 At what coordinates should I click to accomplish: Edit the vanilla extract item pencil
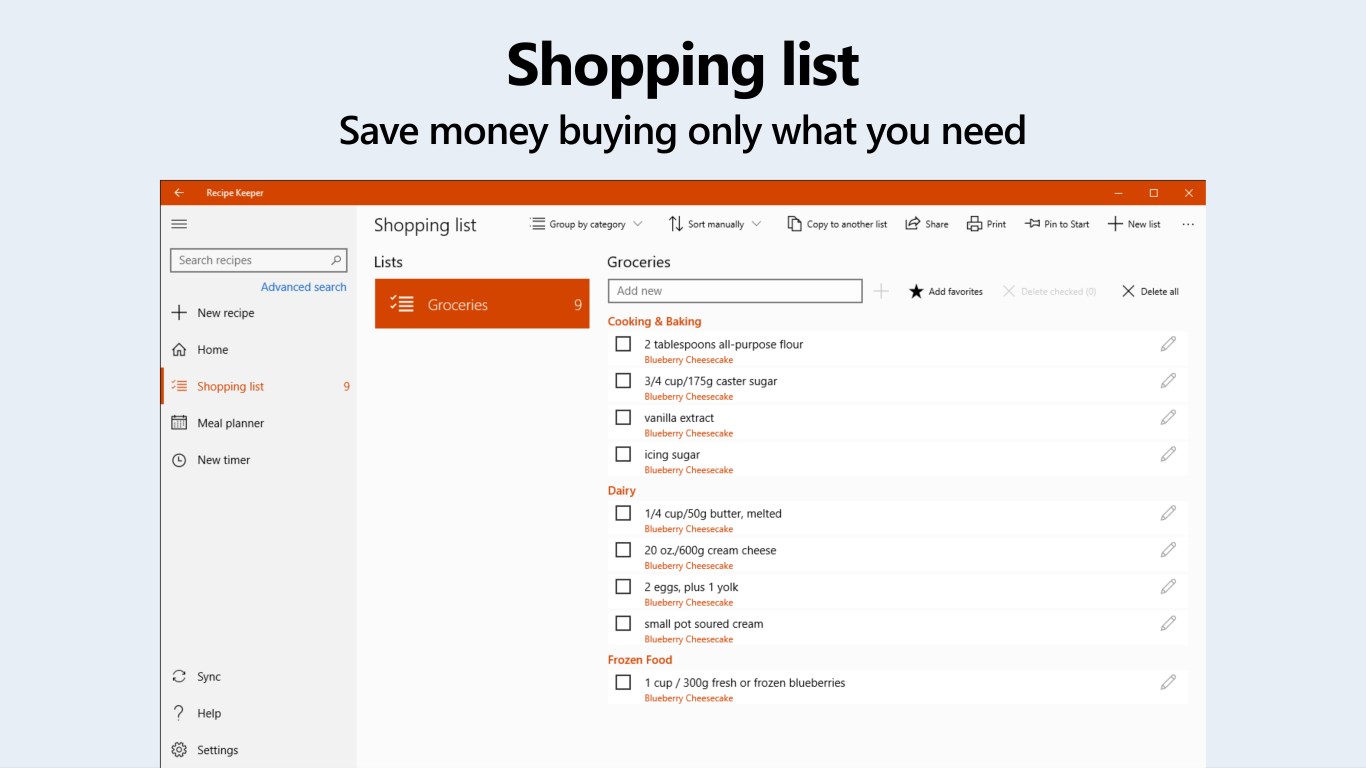(x=1168, y=418)
